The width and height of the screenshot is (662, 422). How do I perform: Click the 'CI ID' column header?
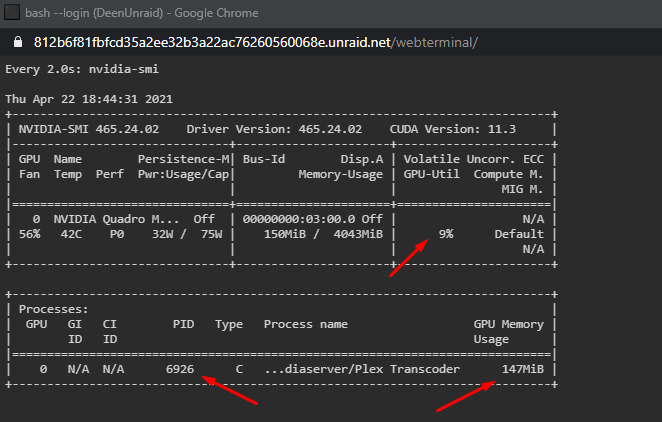click(x=110, y=332)
